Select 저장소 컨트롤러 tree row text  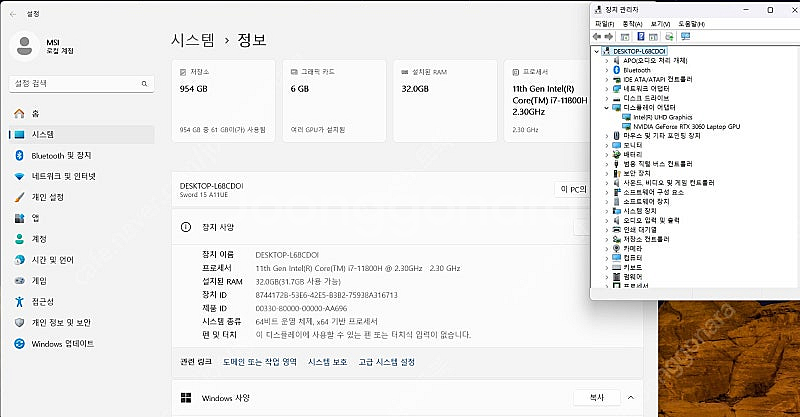point(646,239)
